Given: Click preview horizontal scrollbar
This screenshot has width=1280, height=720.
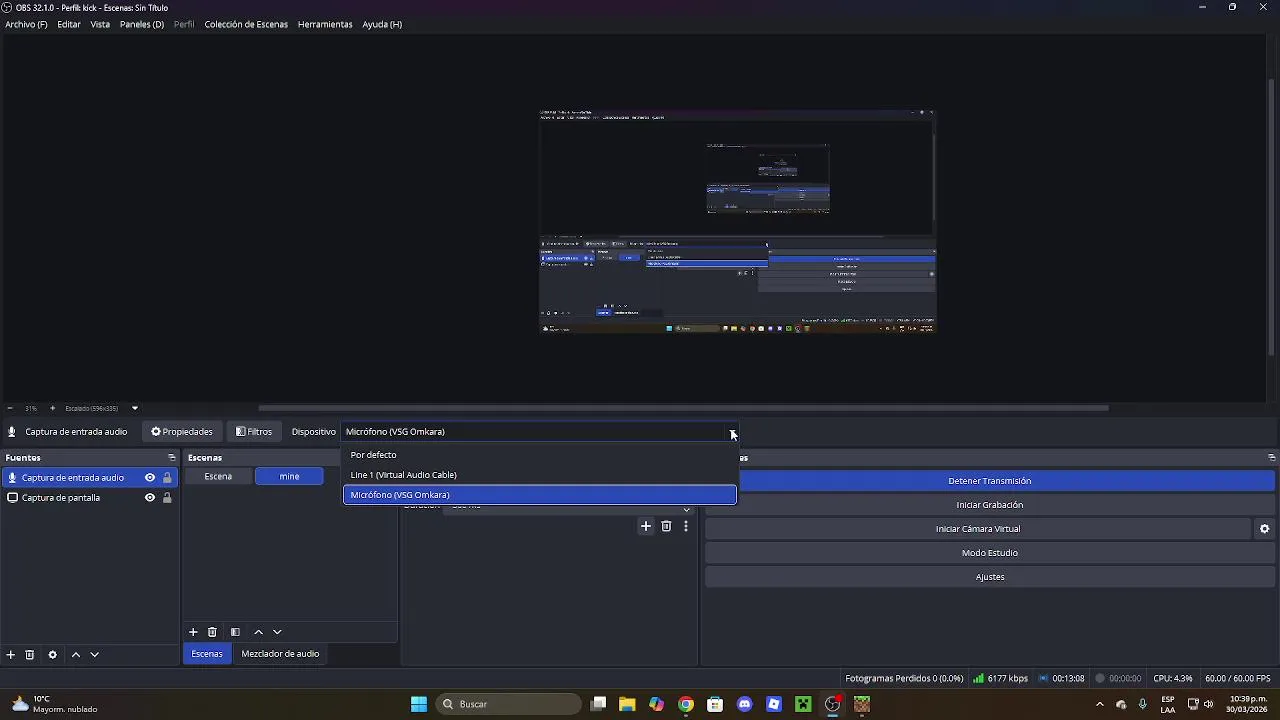Looking at the screenshot, I should coord(683,408).
